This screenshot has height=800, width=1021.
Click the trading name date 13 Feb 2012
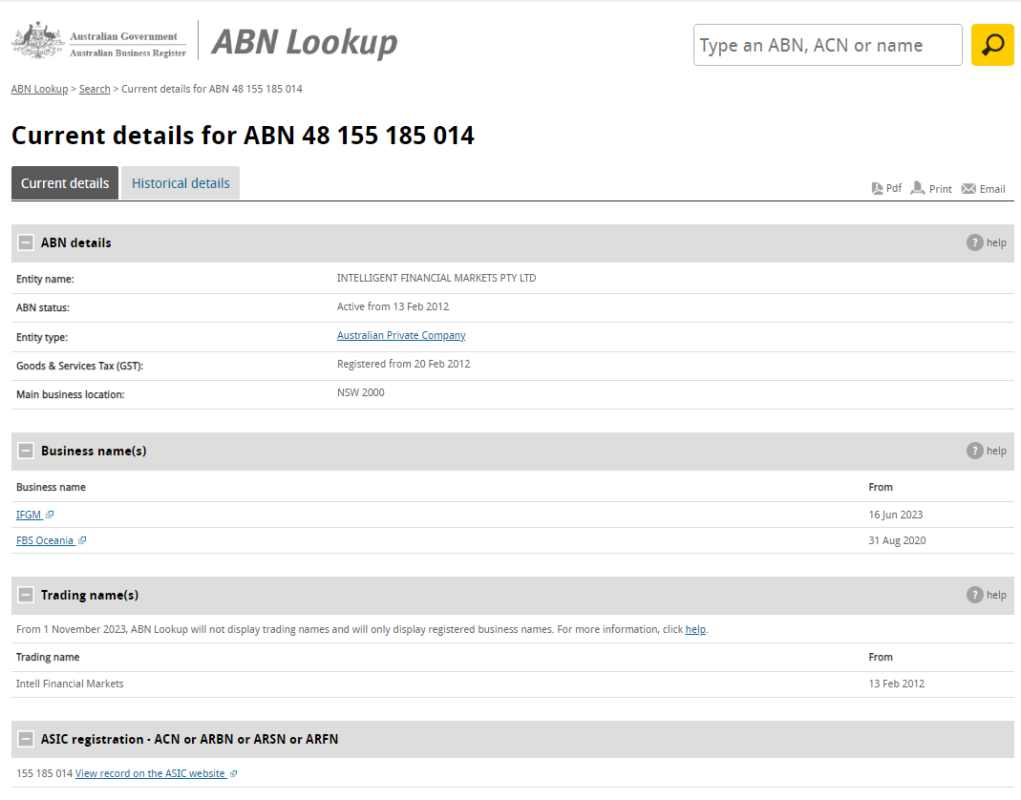pos(897,683)
